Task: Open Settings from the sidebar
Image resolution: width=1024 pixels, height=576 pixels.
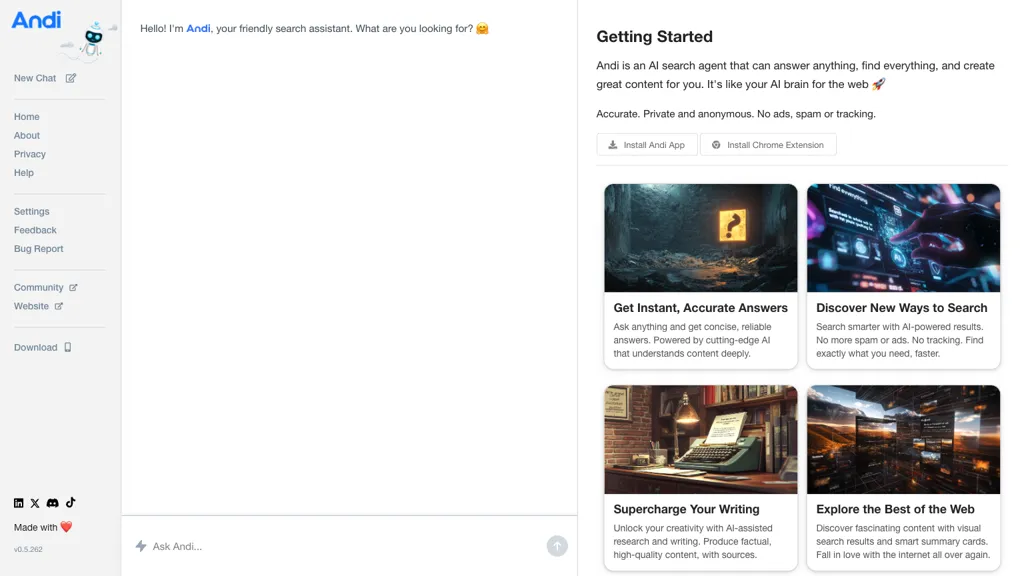Action: point(32,212)
